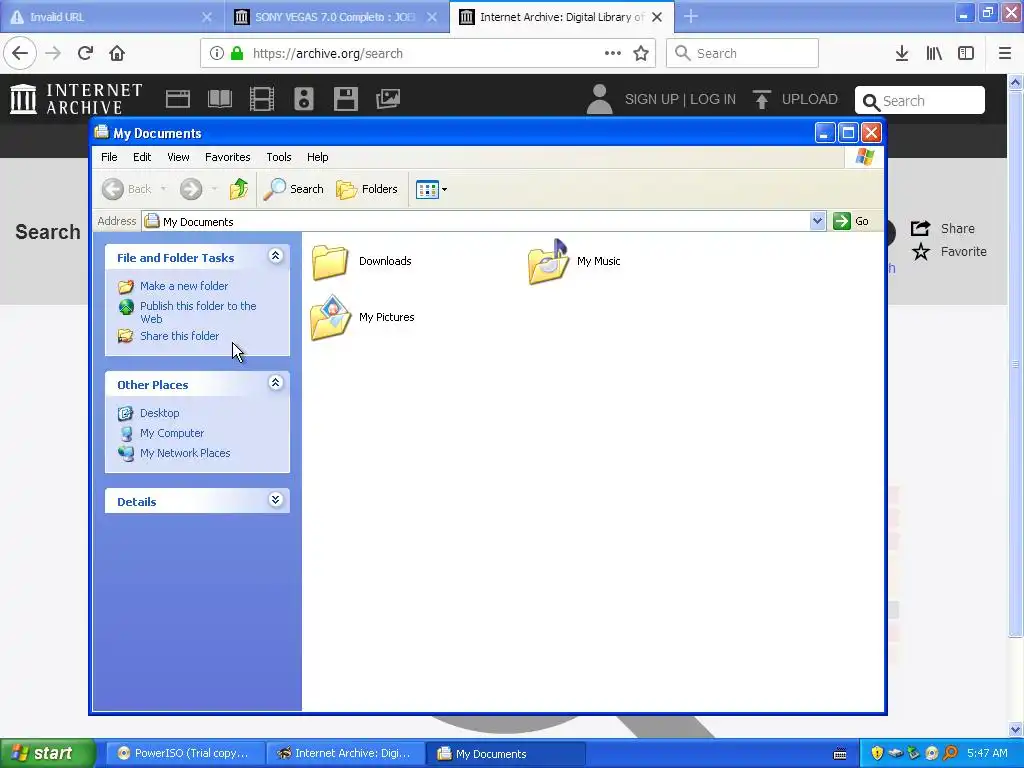Click the Forward arrow in My Documents

point(191,189)
